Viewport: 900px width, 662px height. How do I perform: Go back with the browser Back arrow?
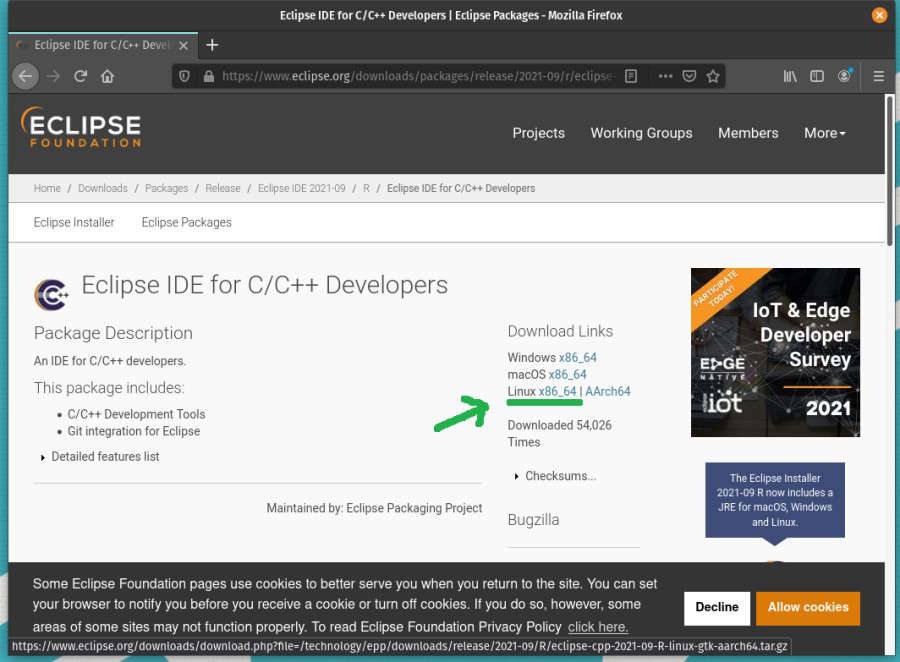25,76
